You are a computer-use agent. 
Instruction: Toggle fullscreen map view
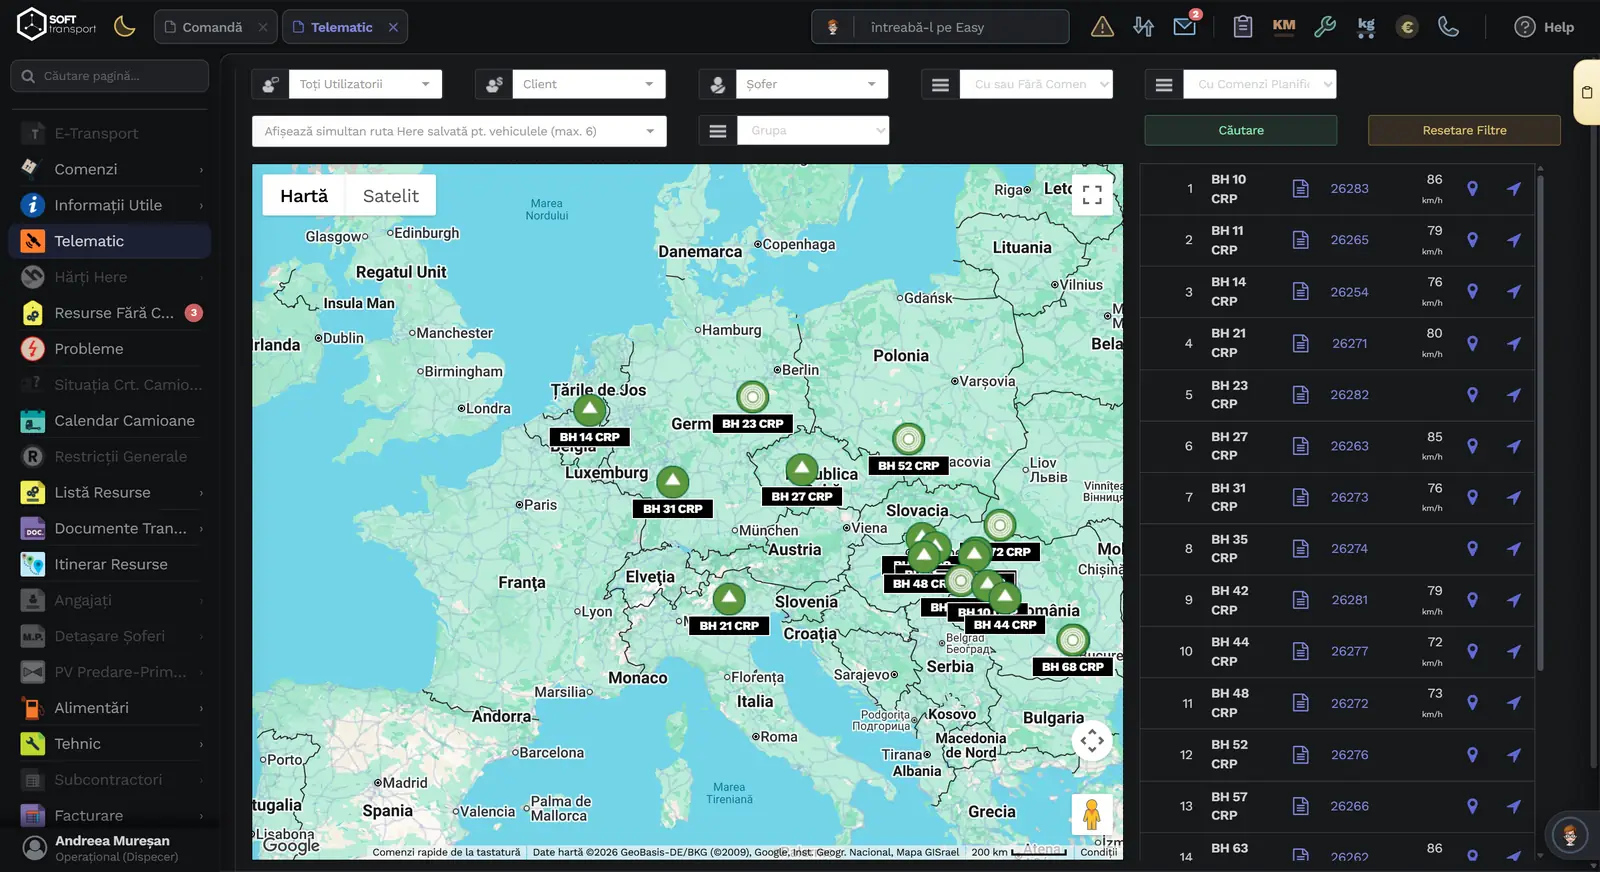point(1092,195)
